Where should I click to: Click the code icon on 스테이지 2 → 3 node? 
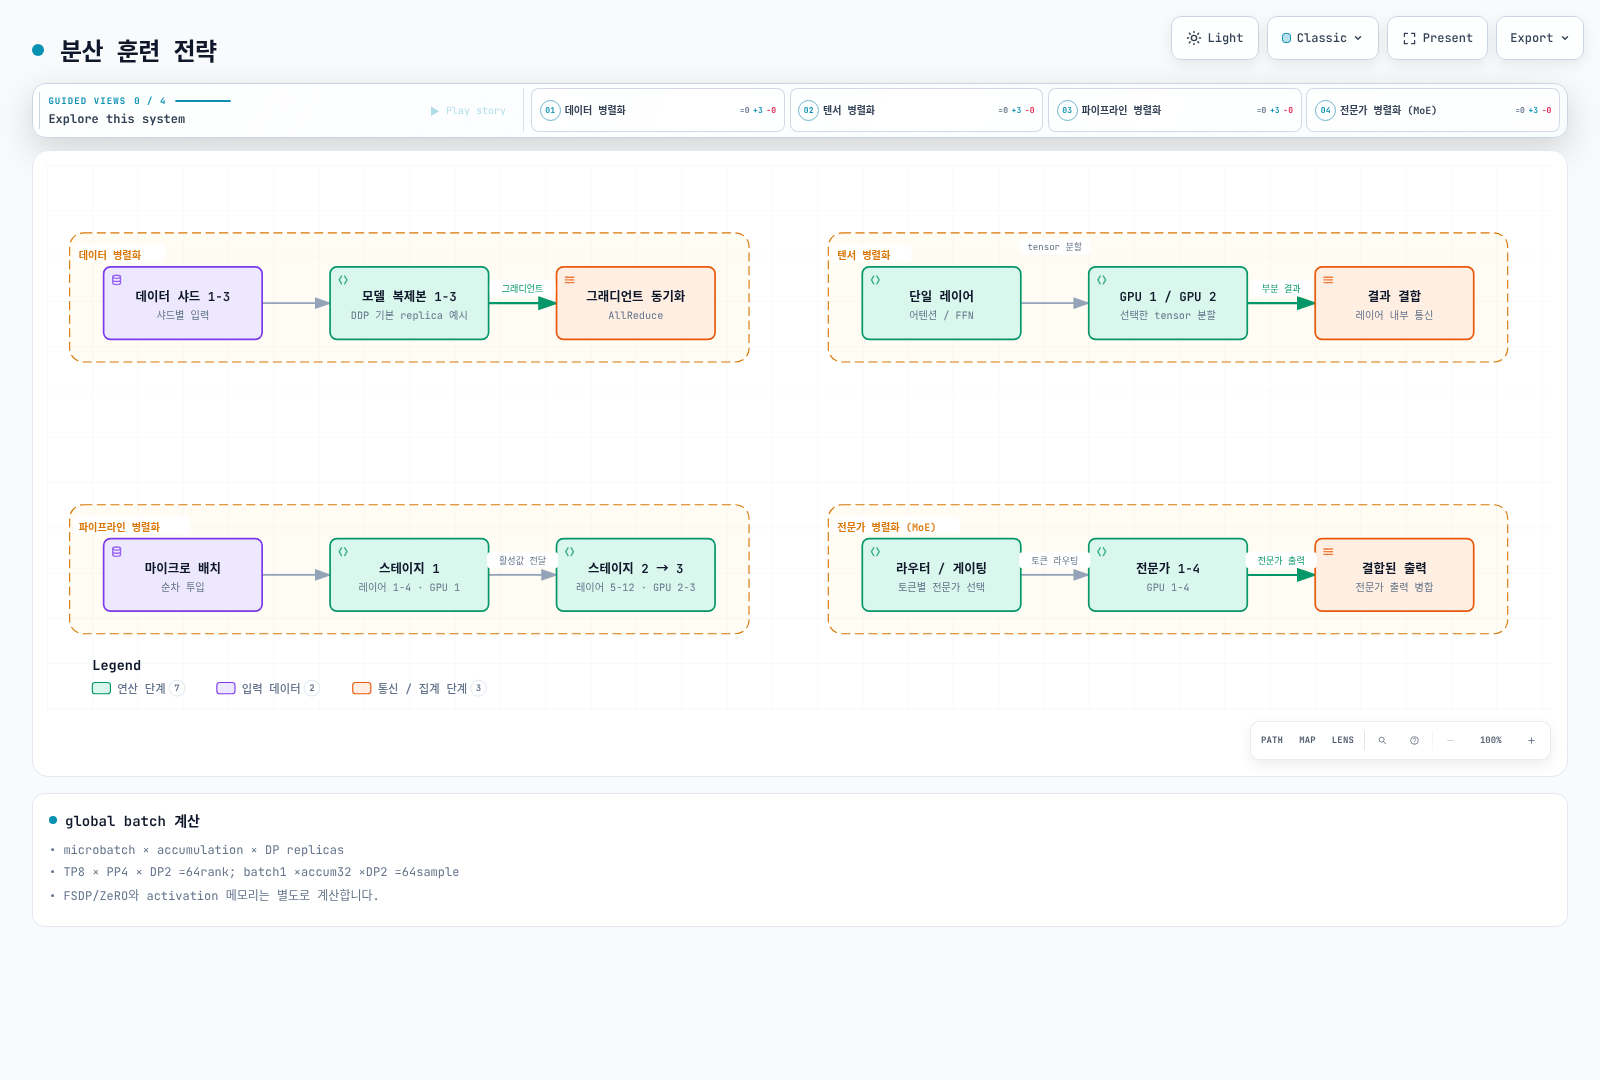tap(570, 552)
